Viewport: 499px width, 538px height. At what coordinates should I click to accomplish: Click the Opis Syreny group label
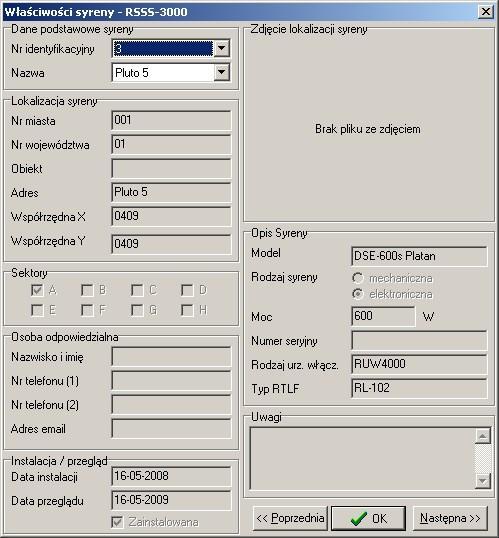pos(279,233)
